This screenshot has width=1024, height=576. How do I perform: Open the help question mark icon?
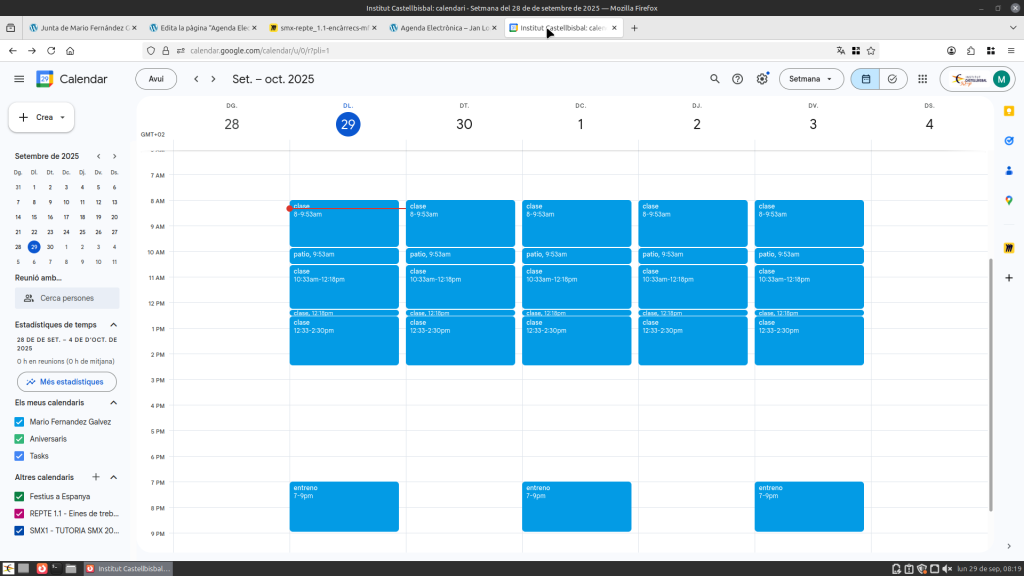coord(738,79)
